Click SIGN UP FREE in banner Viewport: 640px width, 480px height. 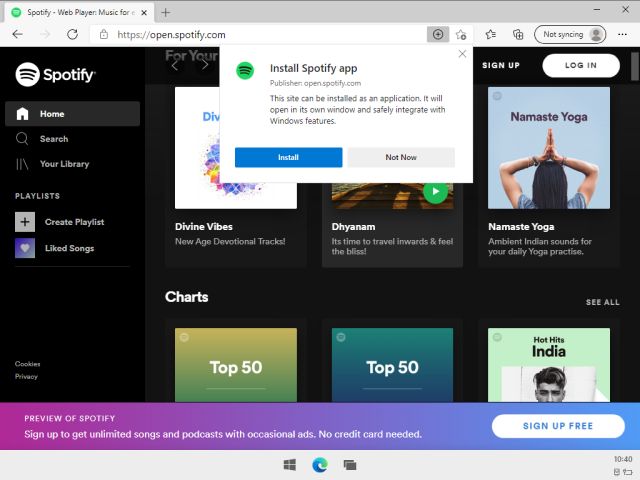click(558, 426)
